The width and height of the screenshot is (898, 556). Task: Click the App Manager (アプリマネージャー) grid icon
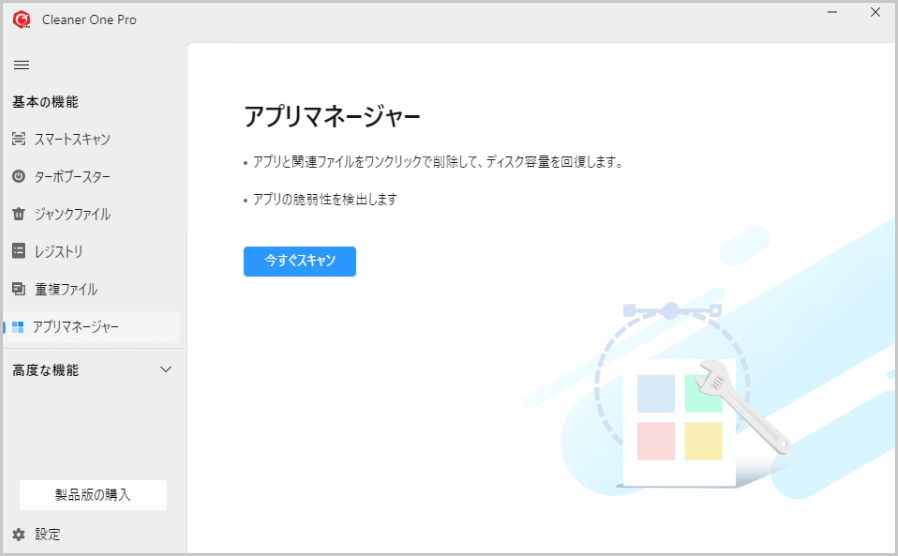(18, 327)
